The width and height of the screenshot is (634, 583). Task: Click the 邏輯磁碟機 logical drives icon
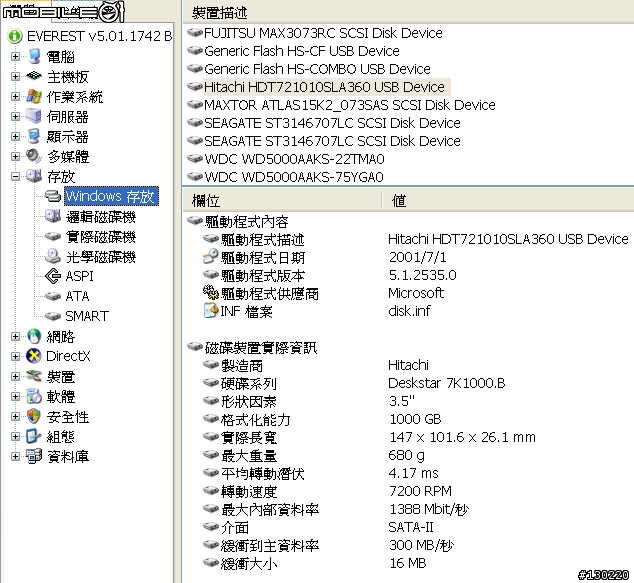pos(53,216)
